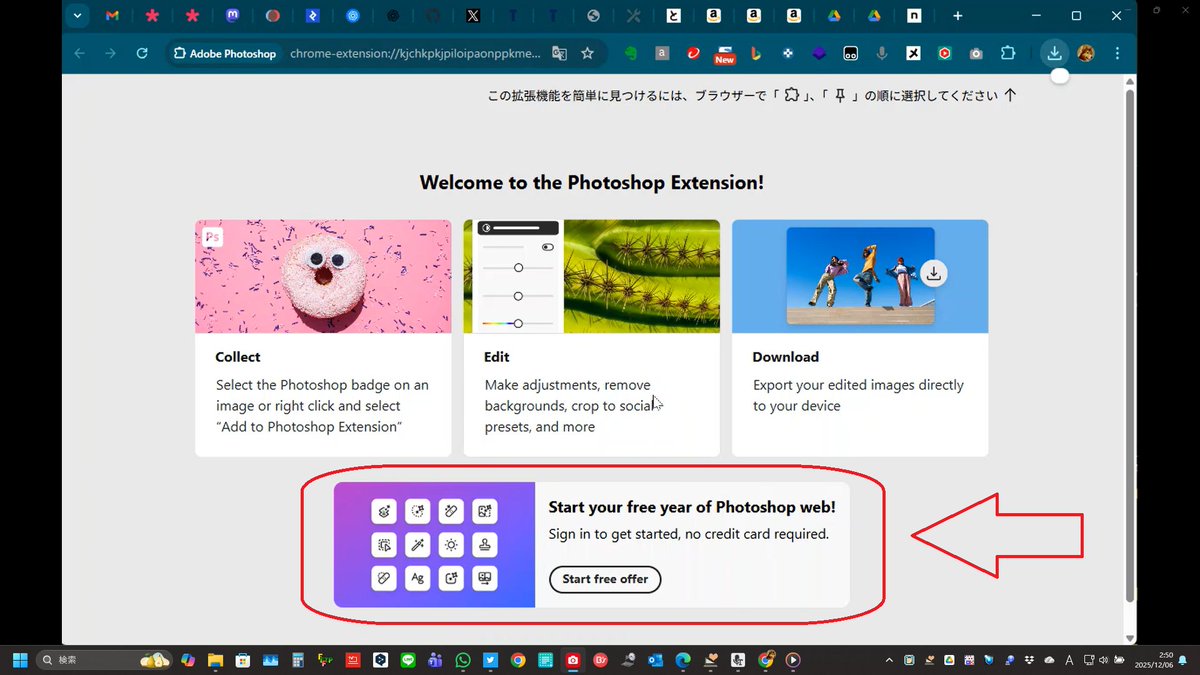Switch to the Mastodon tab

pos(232,16)
